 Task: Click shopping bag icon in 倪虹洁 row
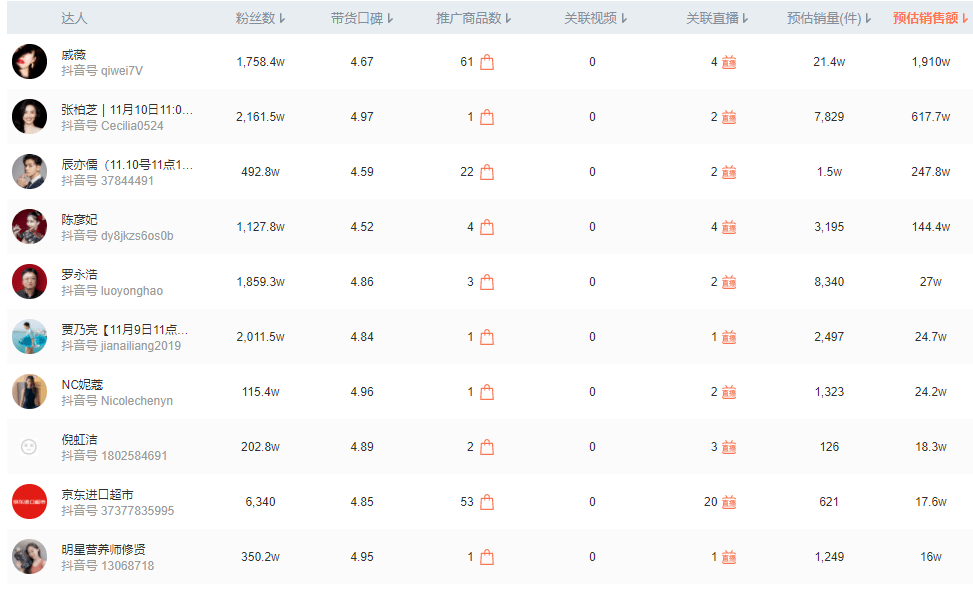pos(487,447)
